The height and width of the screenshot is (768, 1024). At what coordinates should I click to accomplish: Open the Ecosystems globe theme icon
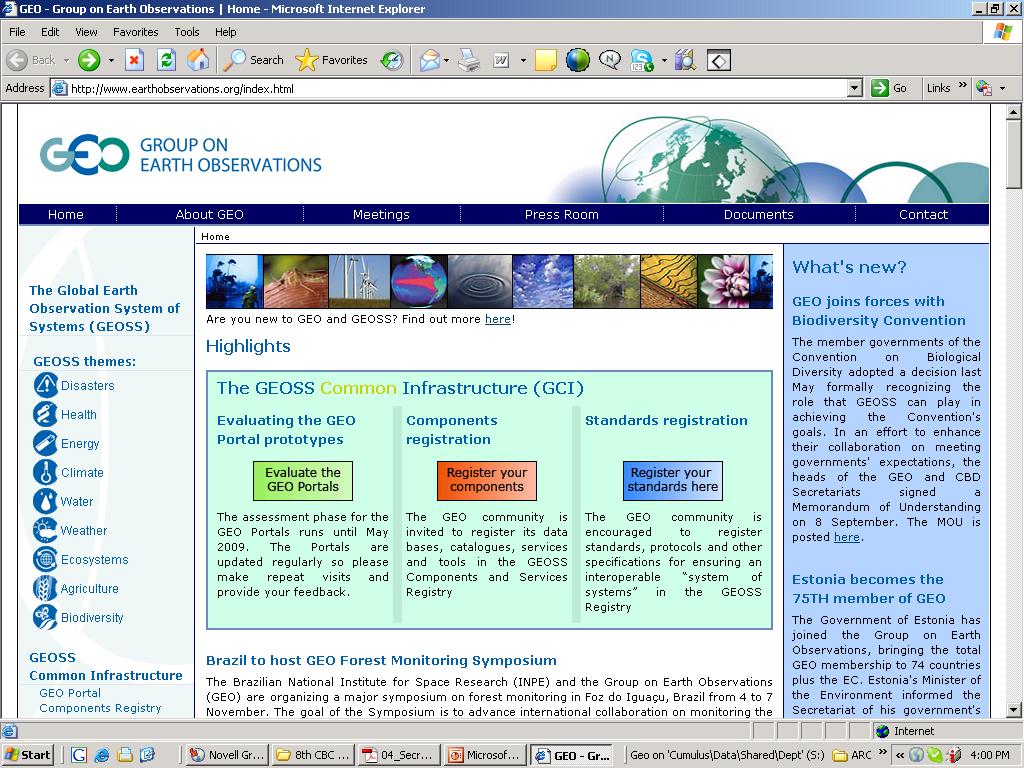point(46,560)
